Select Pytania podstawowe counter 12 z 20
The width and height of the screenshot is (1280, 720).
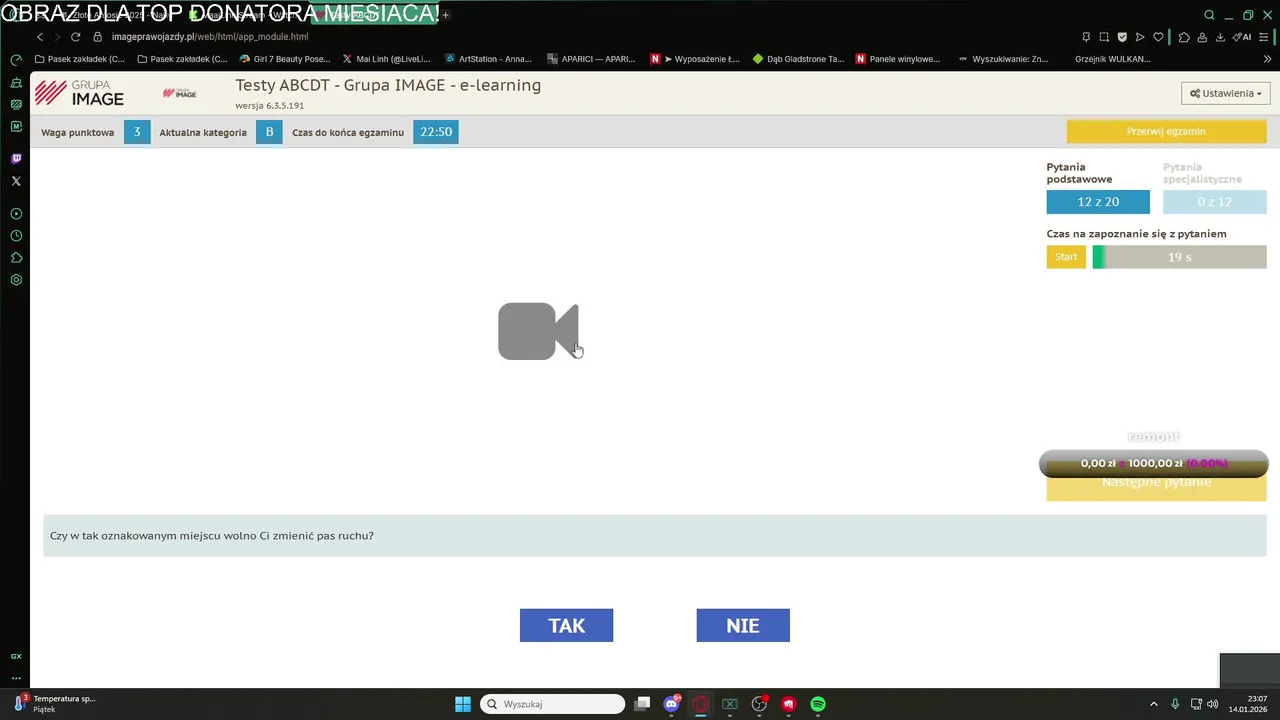tap(1098, 202)
